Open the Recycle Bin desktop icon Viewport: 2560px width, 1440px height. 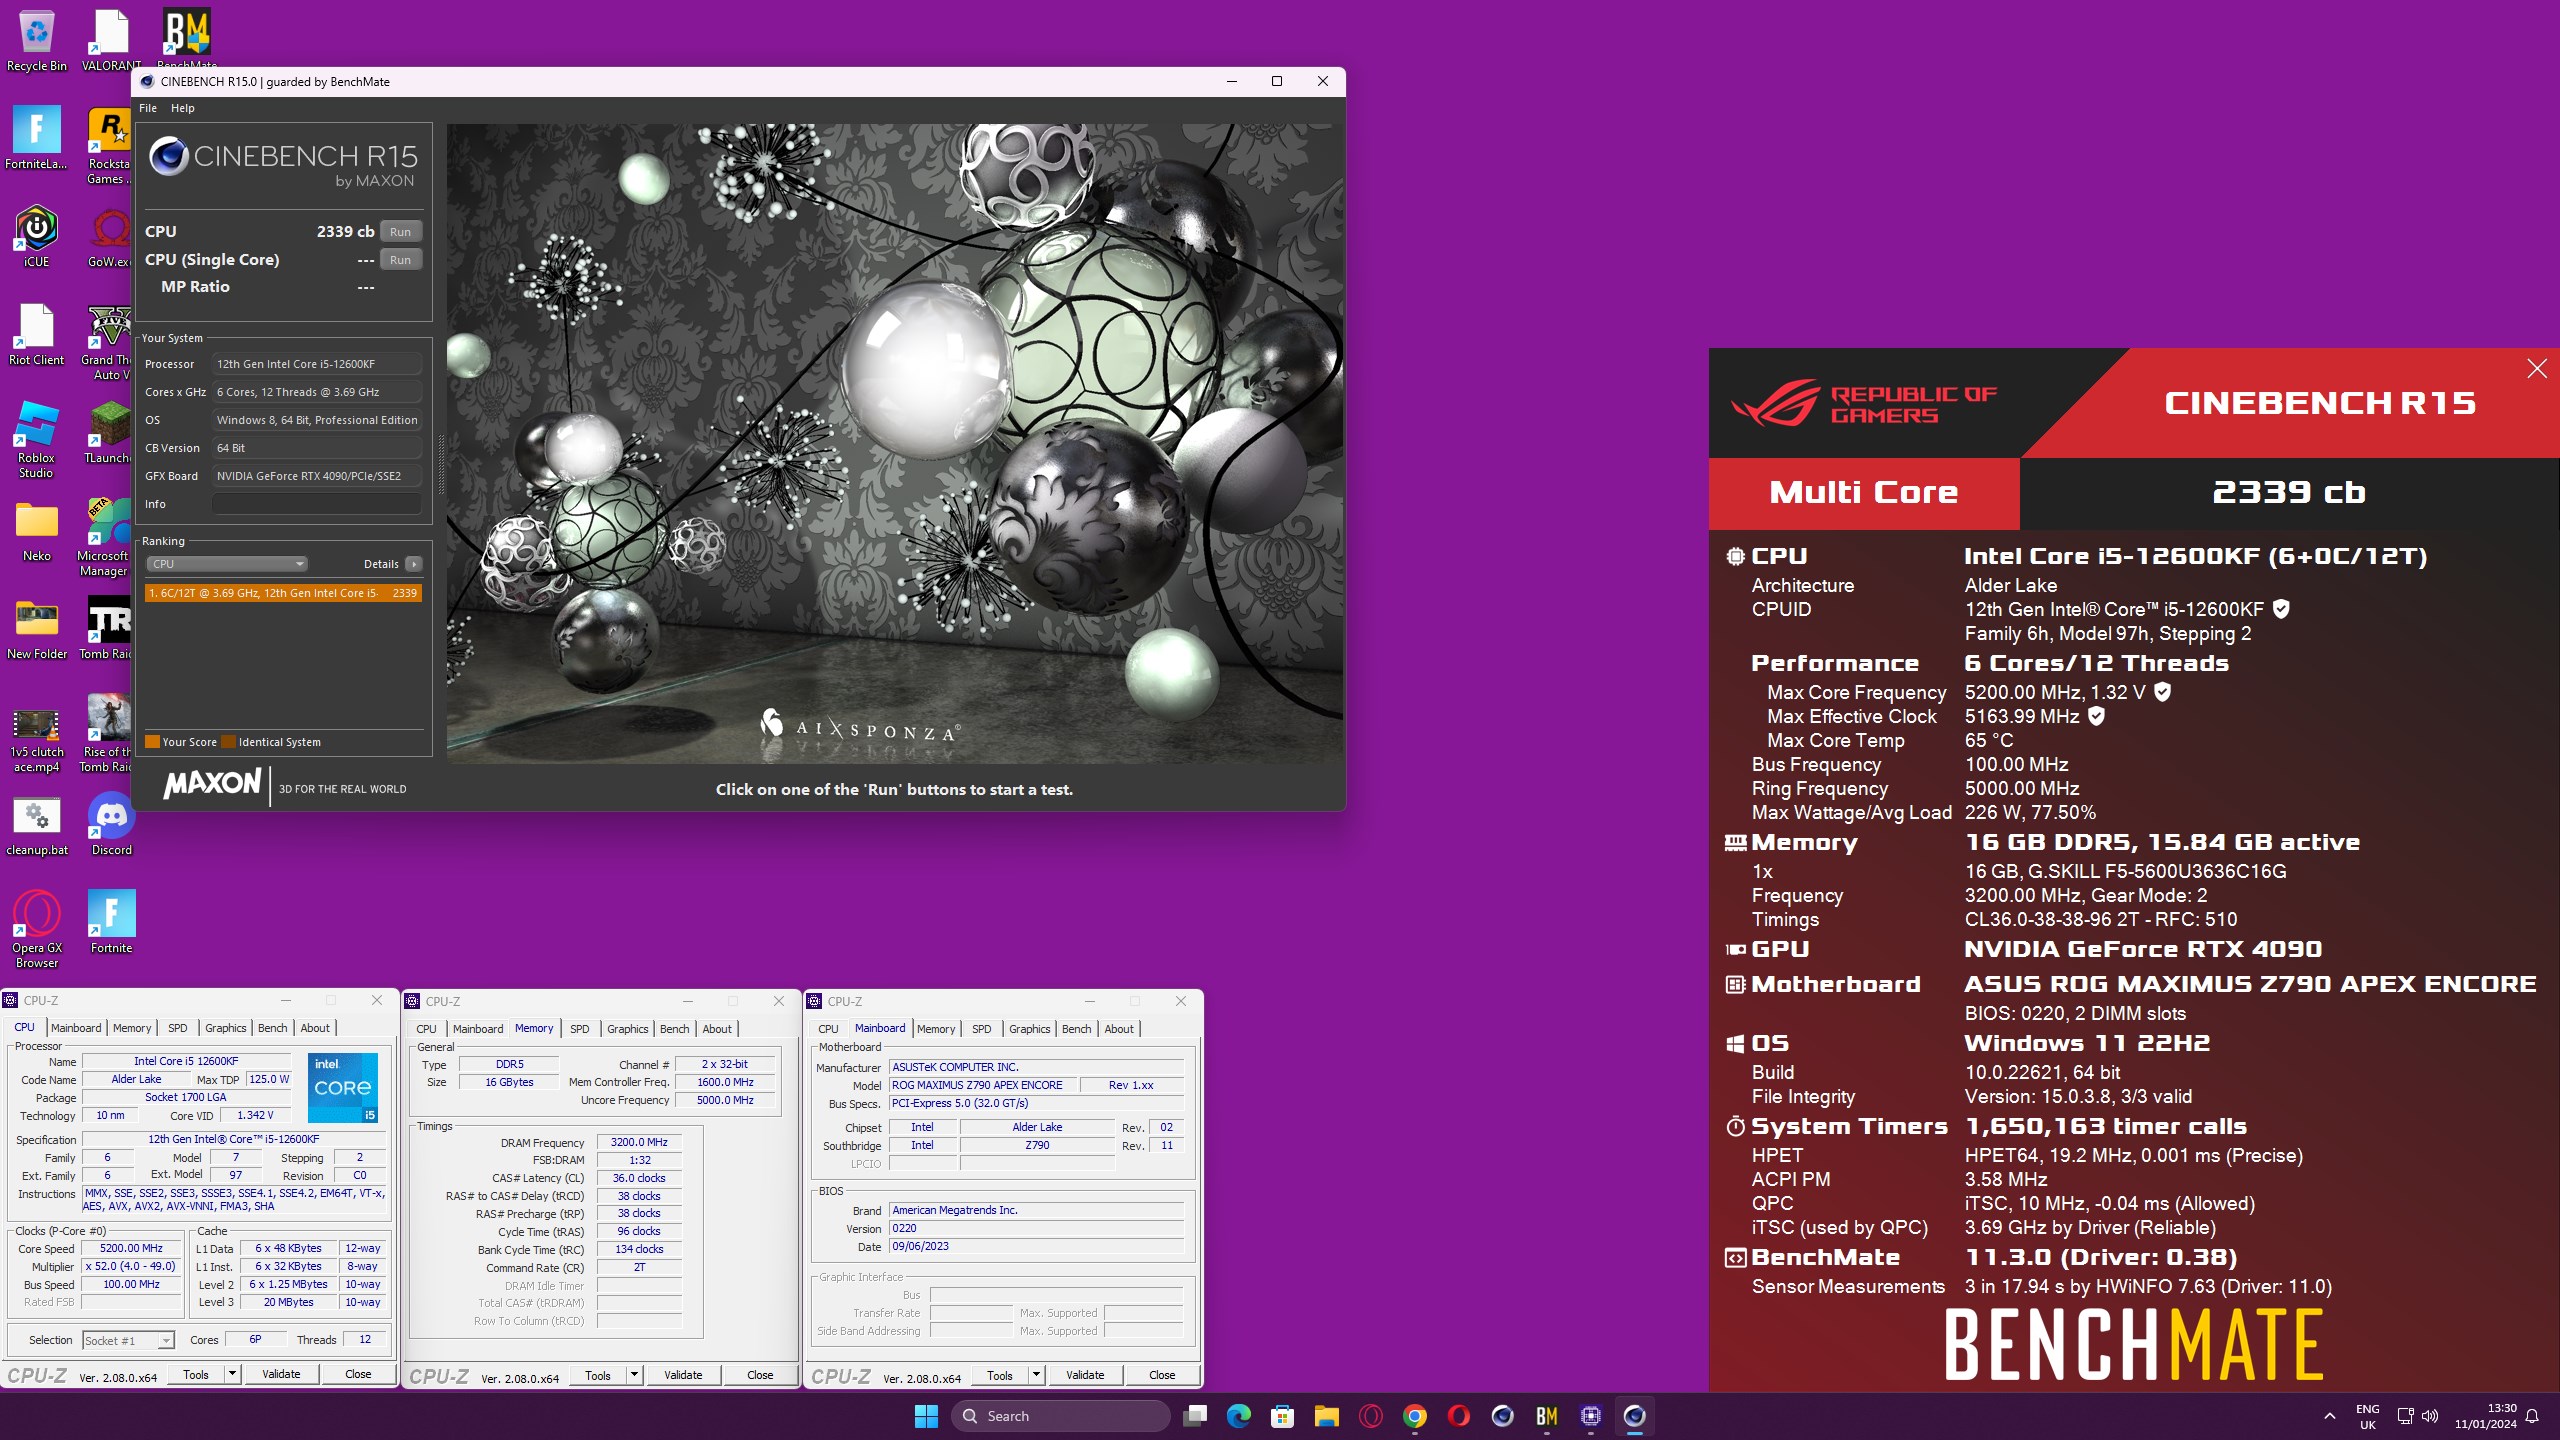37,40
